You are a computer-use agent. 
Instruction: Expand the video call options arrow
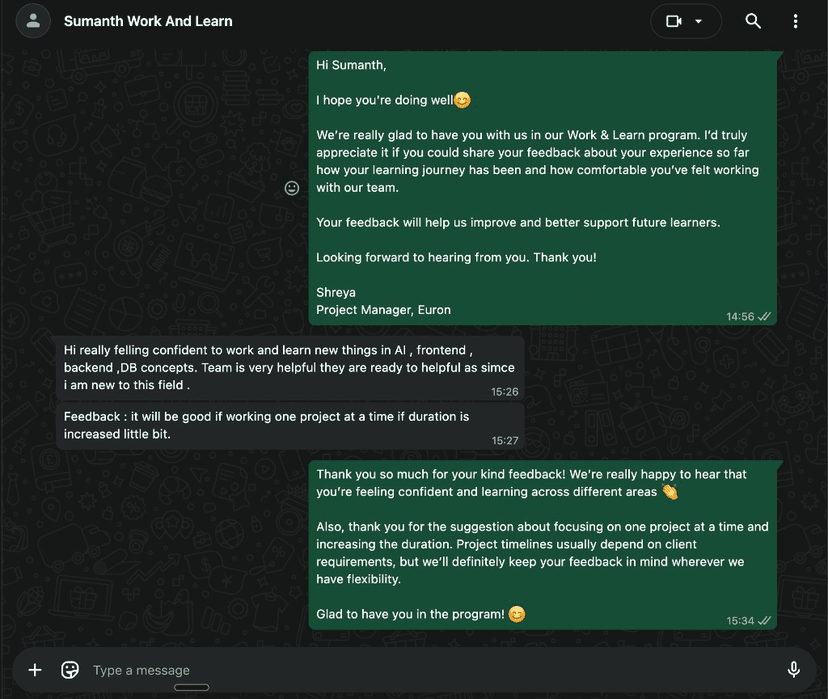point(699,21)
